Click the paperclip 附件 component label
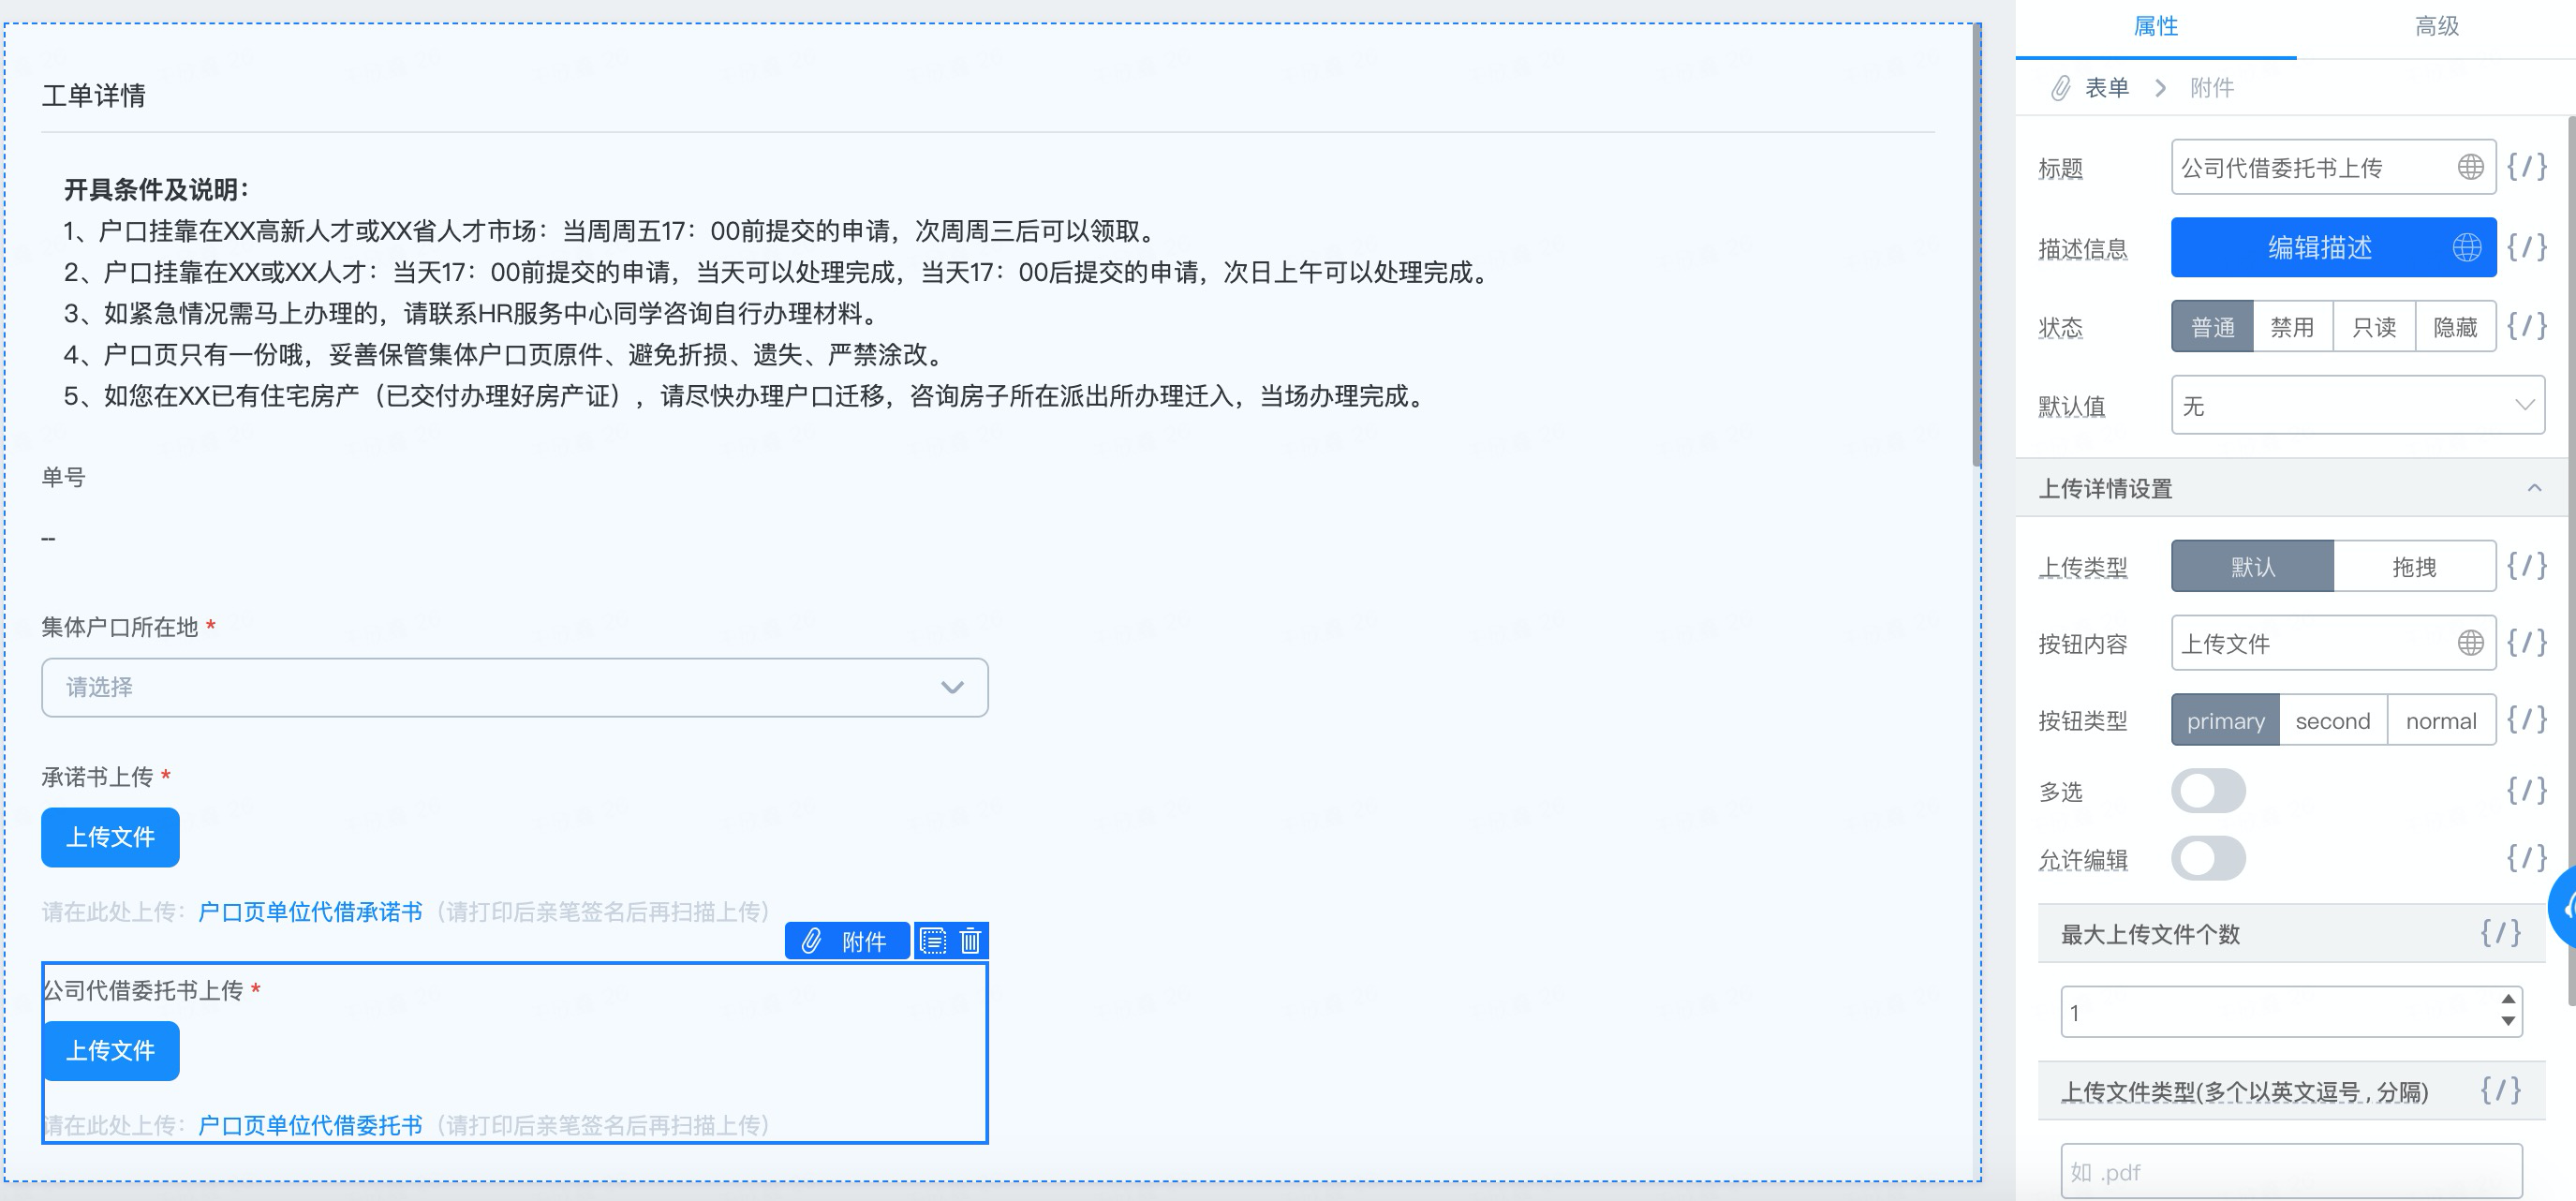This screenshot has width=2576, height=1201. 847,941
